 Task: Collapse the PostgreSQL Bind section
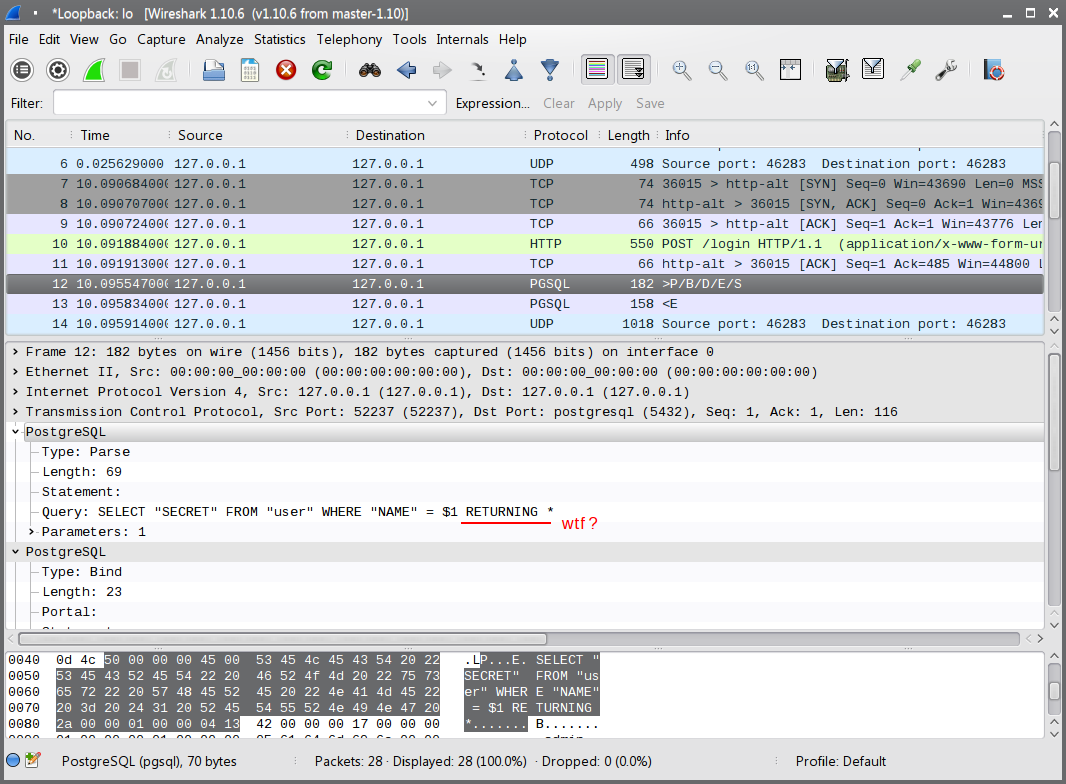tap(15, 552)
